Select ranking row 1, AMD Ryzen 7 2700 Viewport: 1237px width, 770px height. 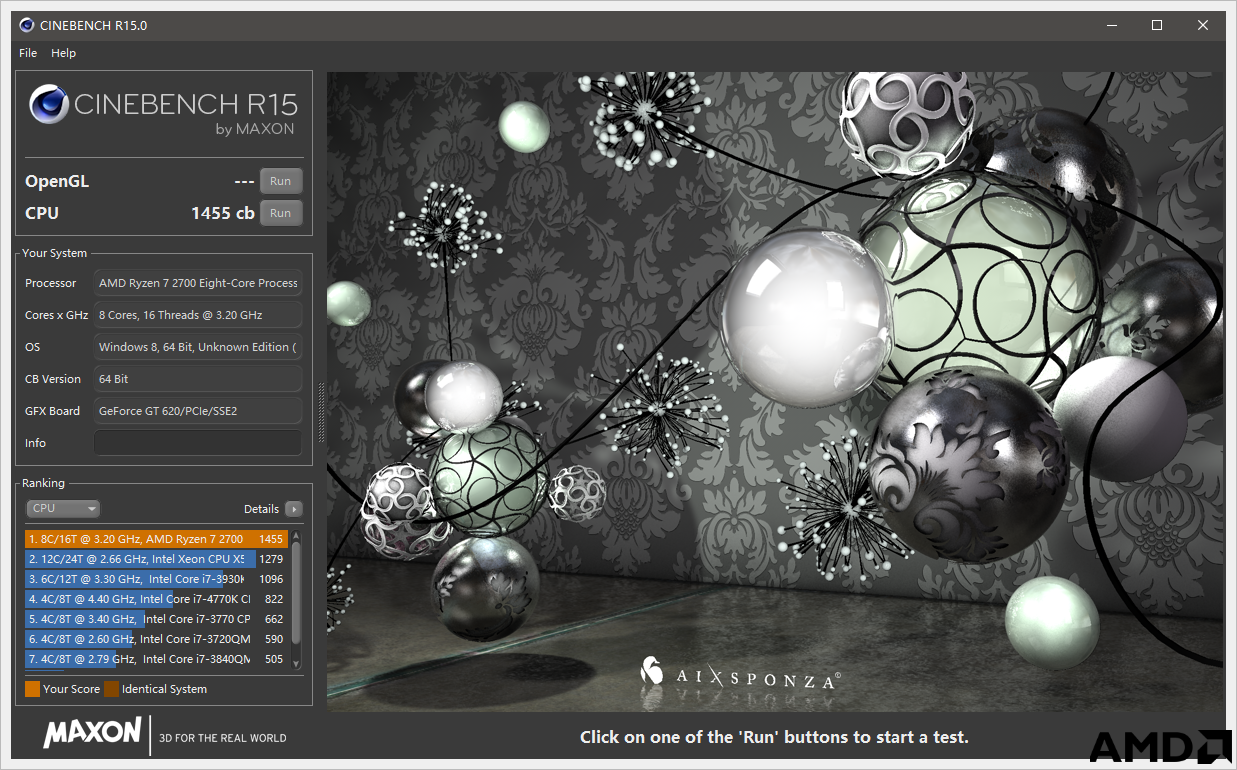point(156,539)
